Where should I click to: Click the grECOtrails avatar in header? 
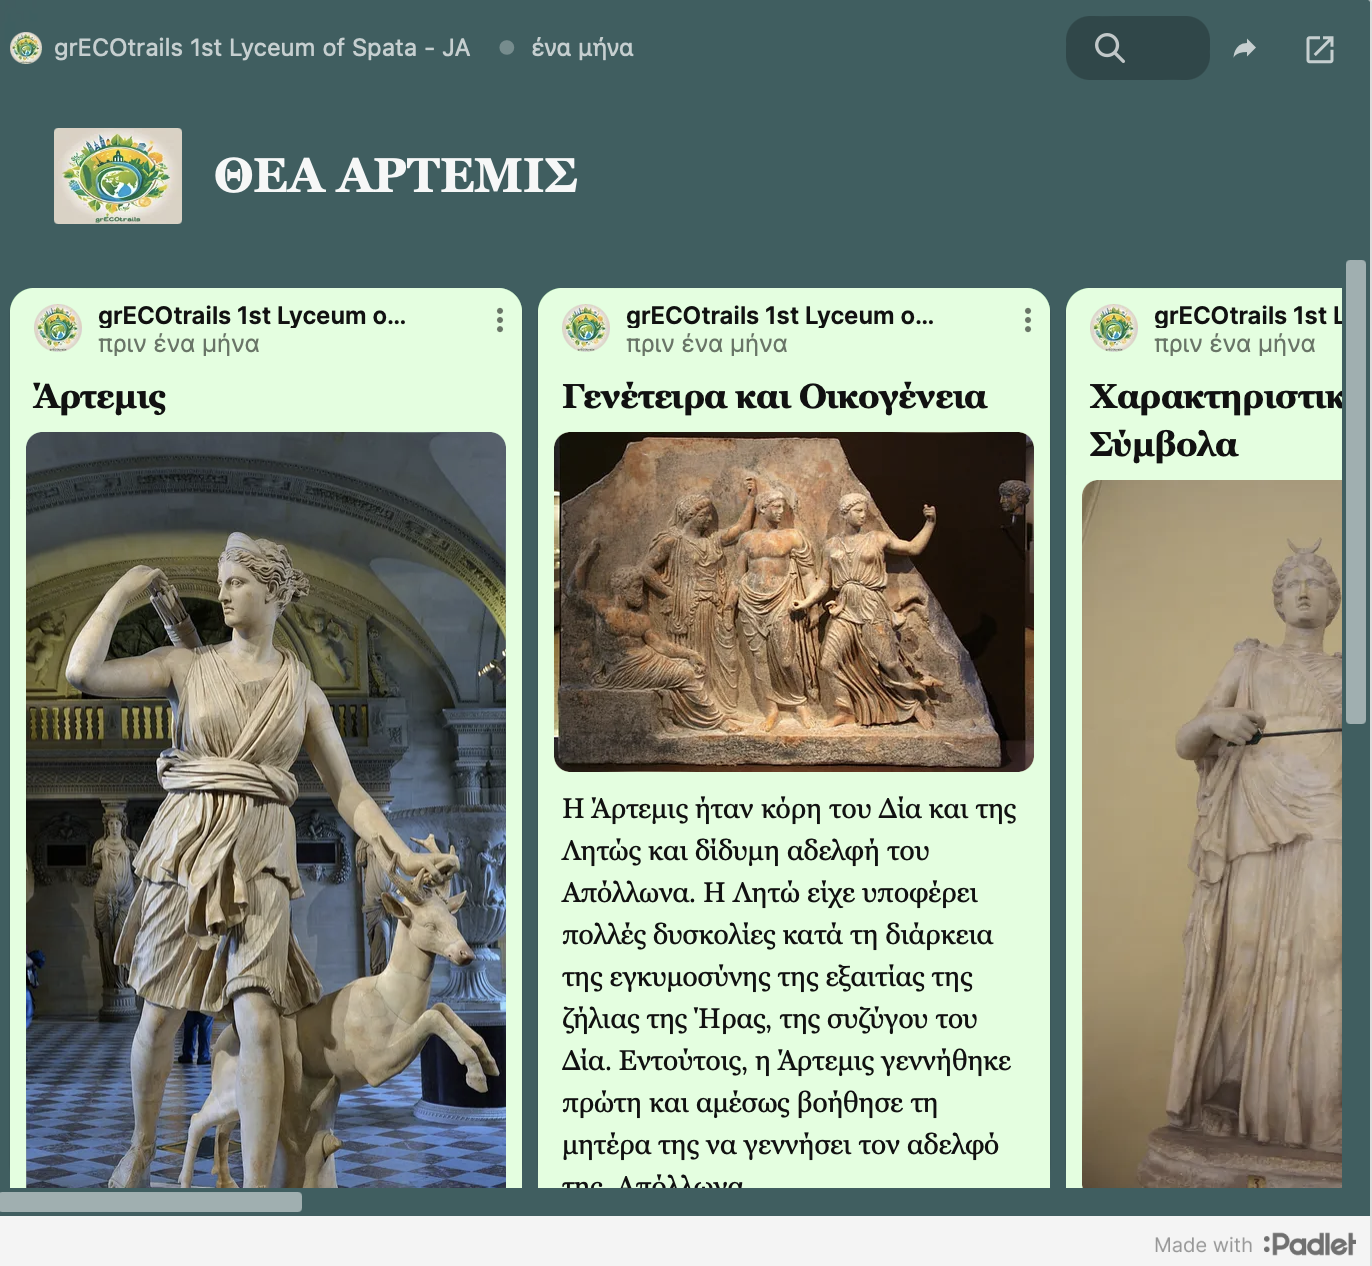tap(26, 48)
